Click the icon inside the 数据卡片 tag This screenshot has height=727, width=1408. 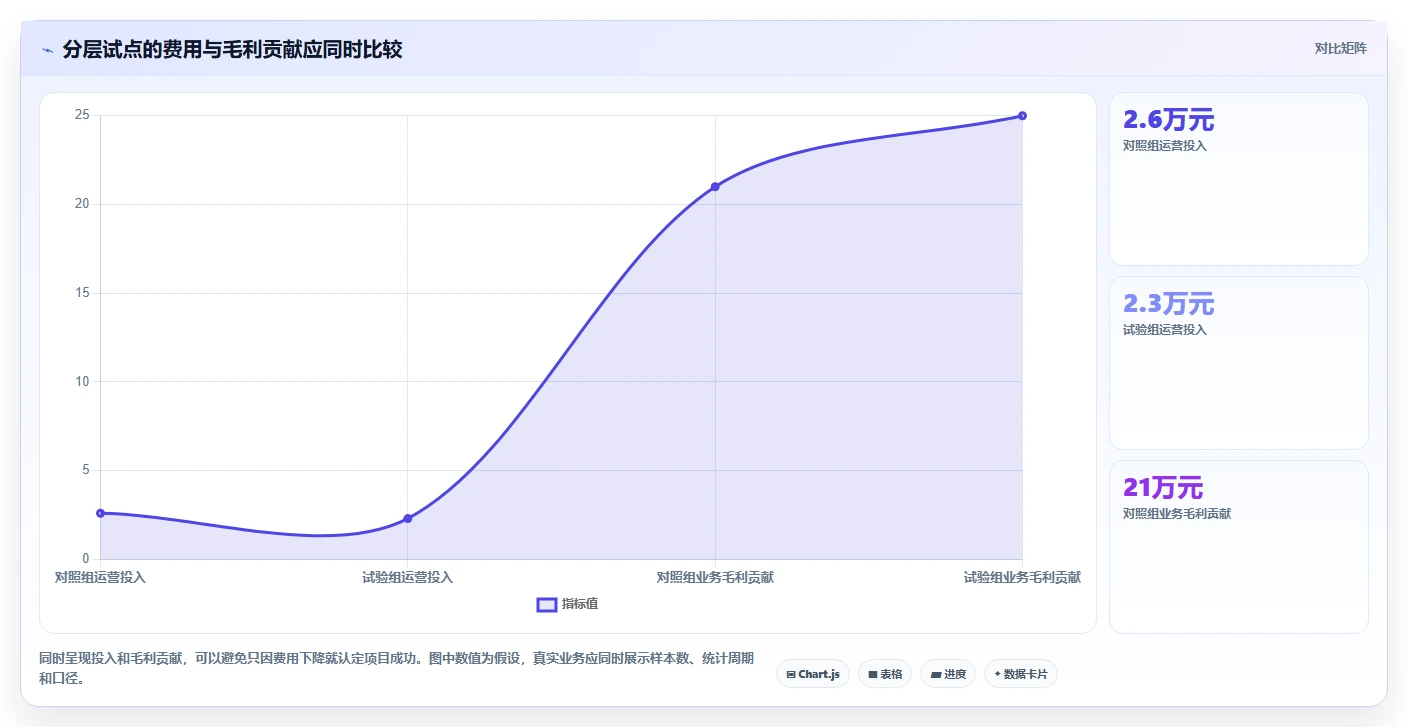click(x=998, y=674)
